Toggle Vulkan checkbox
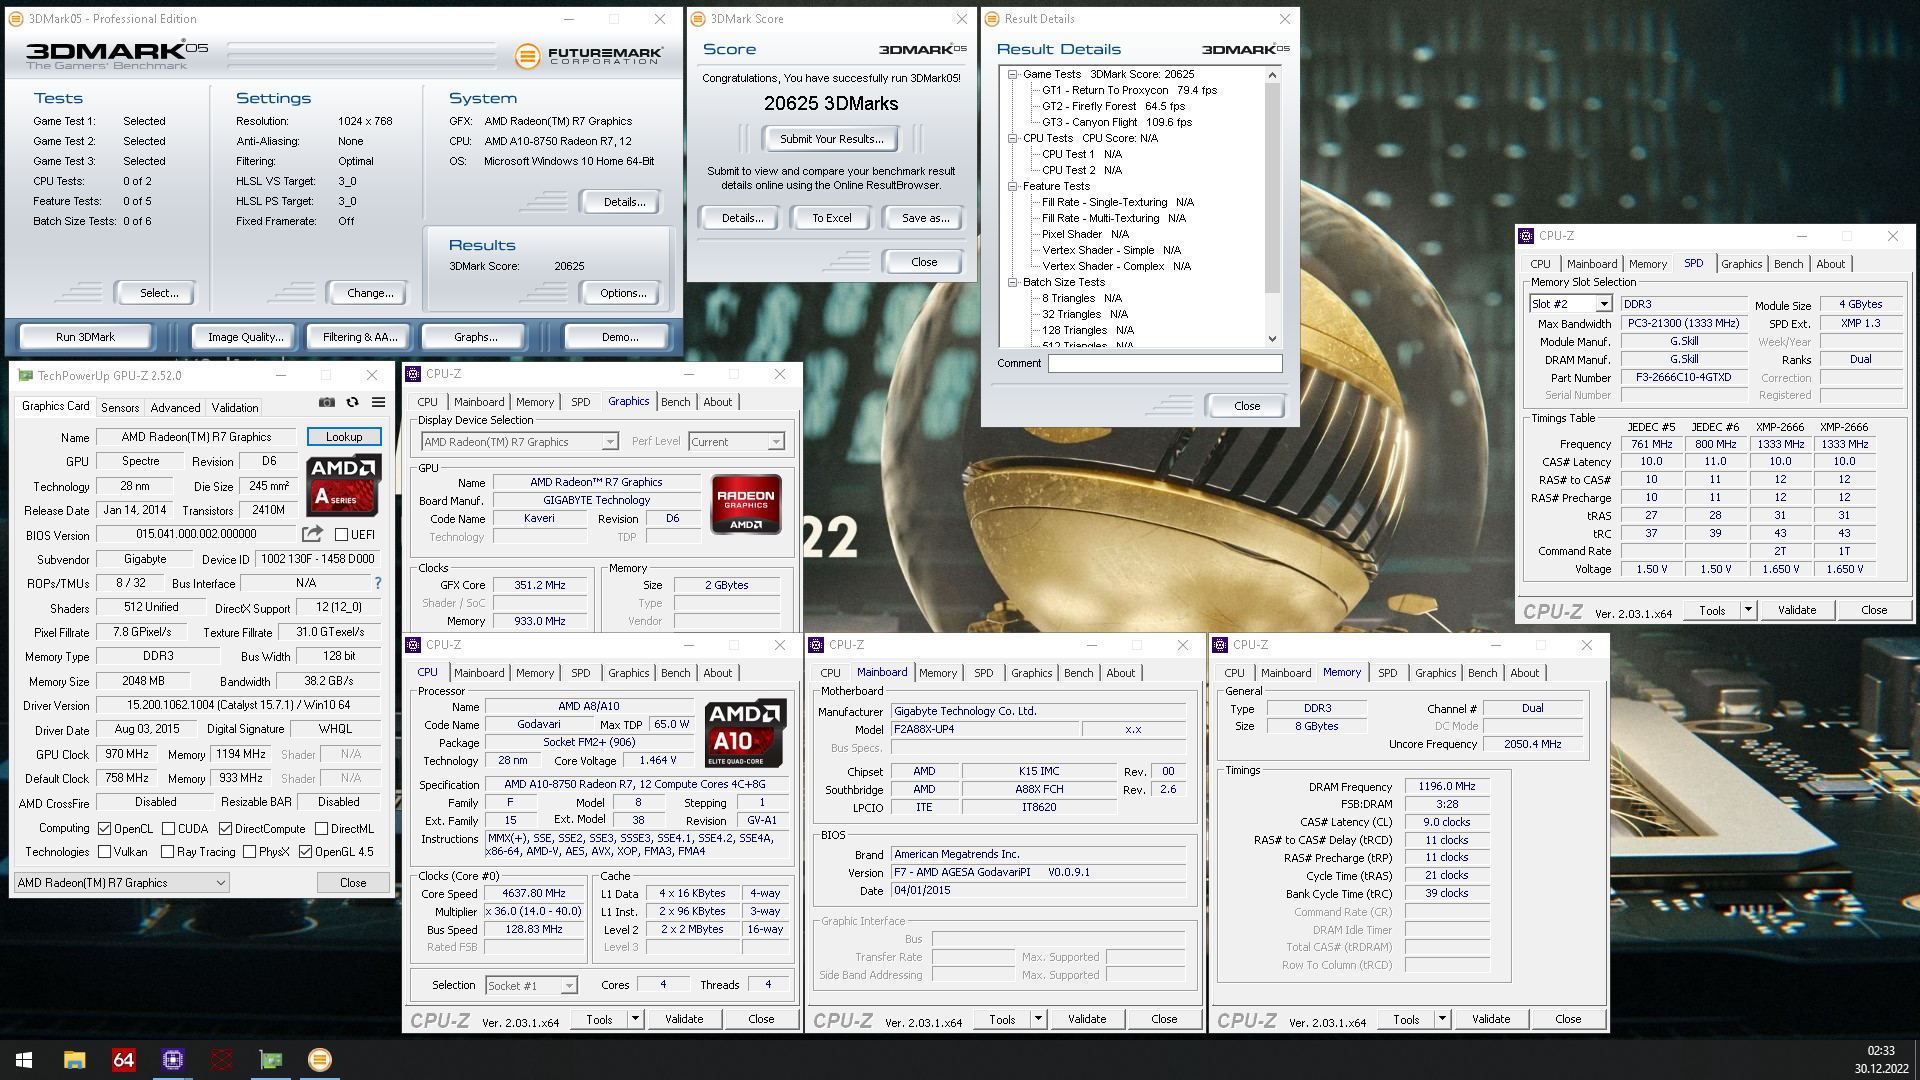Screen dimensions: 1920x1080 104,852
